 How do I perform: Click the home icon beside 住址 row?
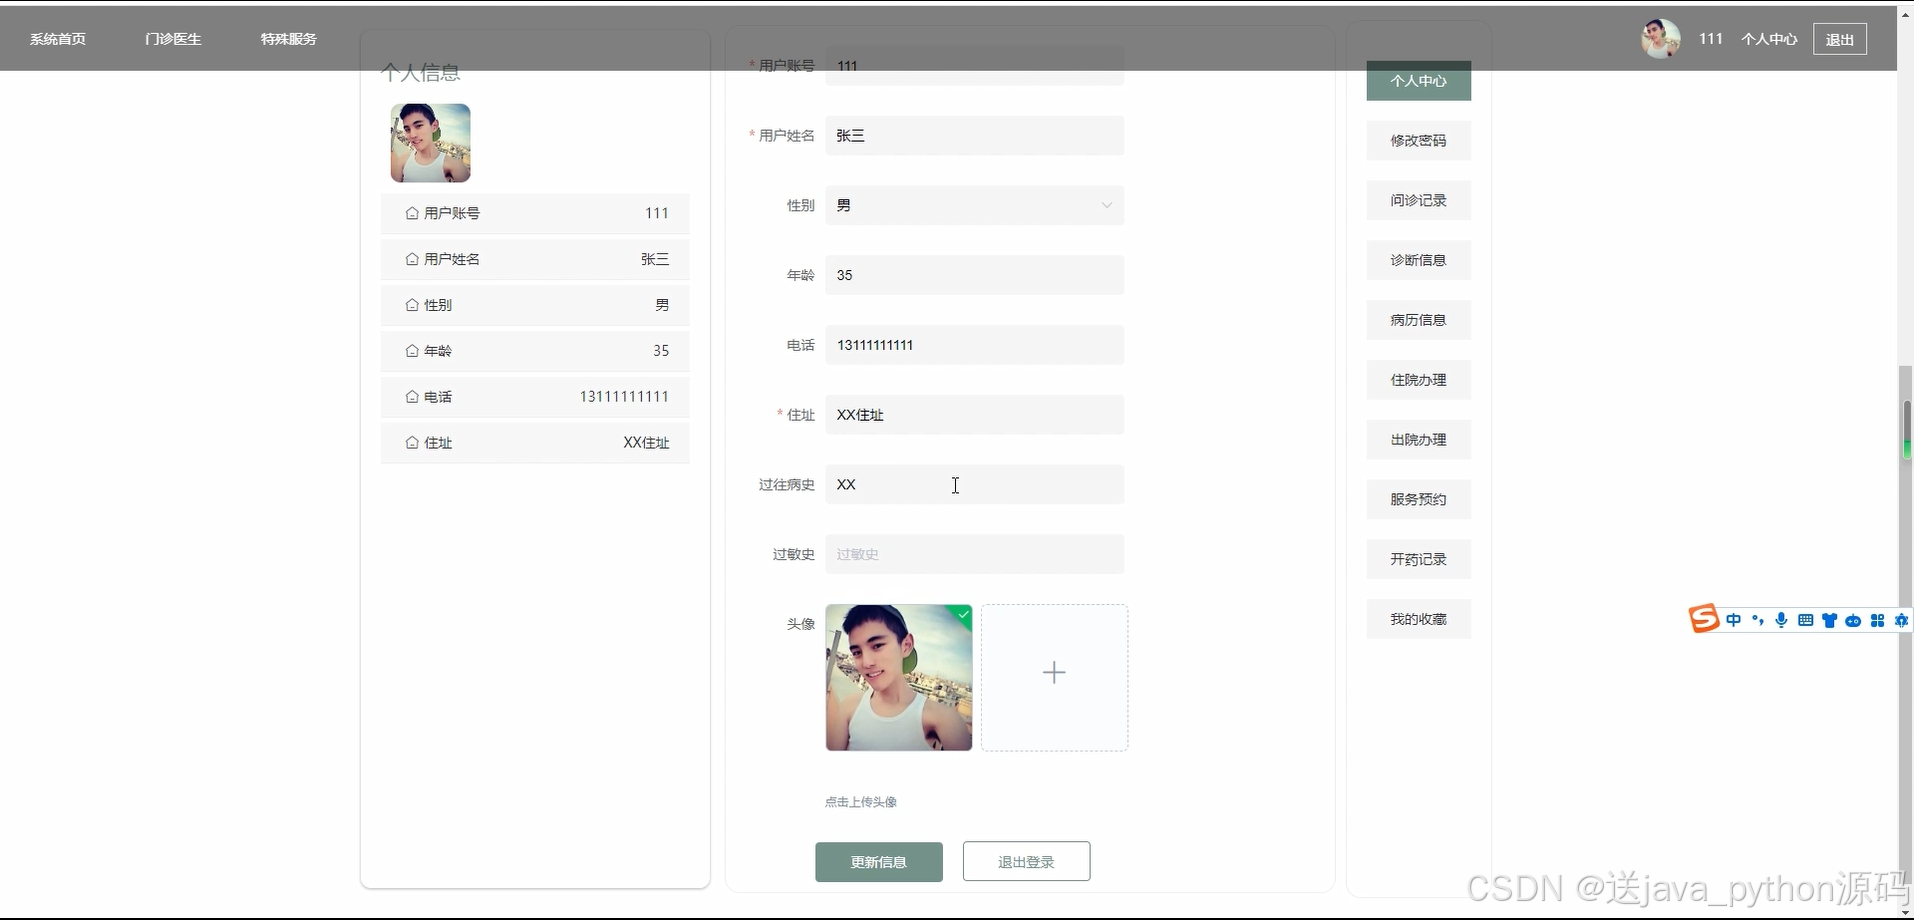coord(412,443)
